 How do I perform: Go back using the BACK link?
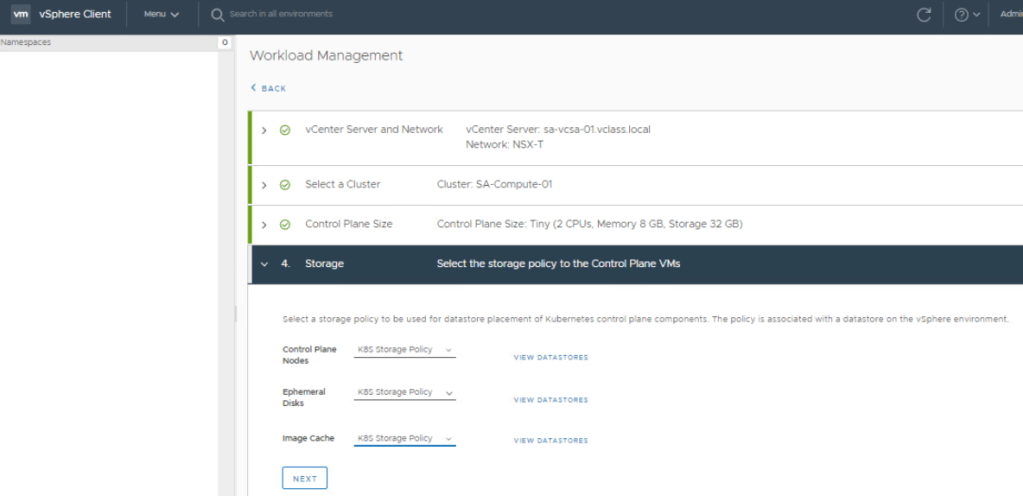[268, 89]
